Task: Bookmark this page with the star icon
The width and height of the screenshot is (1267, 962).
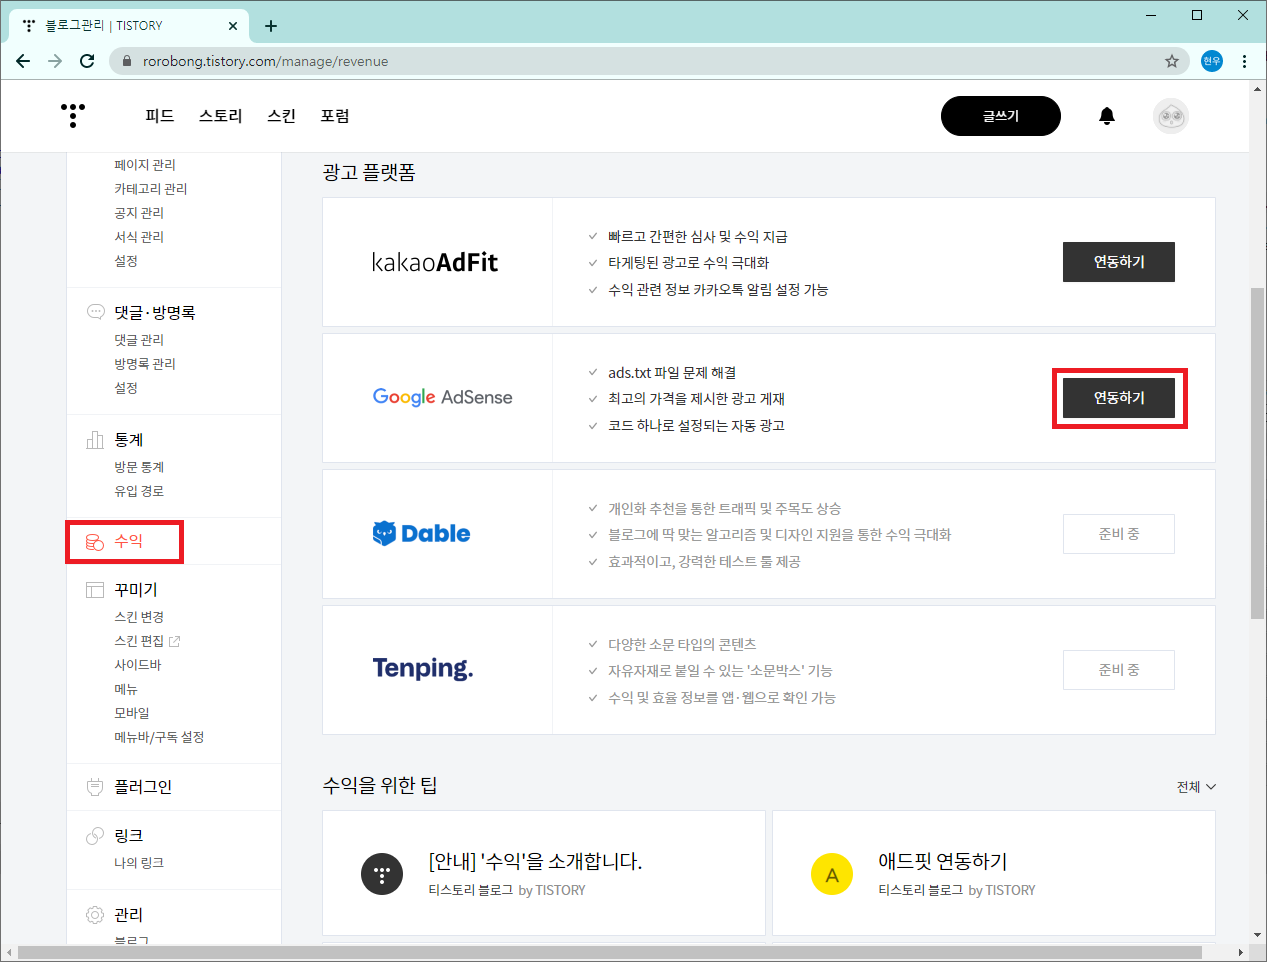Action: pyautogui.click(x=1172, y=61)
